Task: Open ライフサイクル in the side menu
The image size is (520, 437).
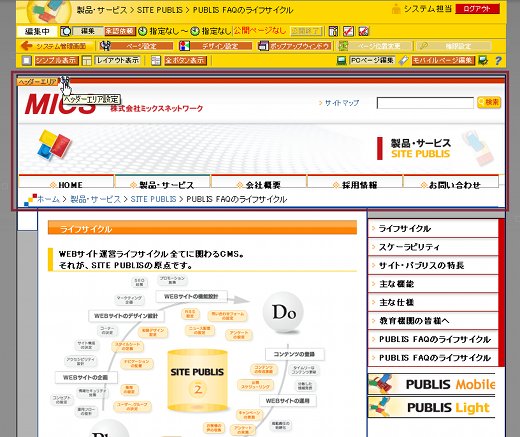Action: click(433, 228)
